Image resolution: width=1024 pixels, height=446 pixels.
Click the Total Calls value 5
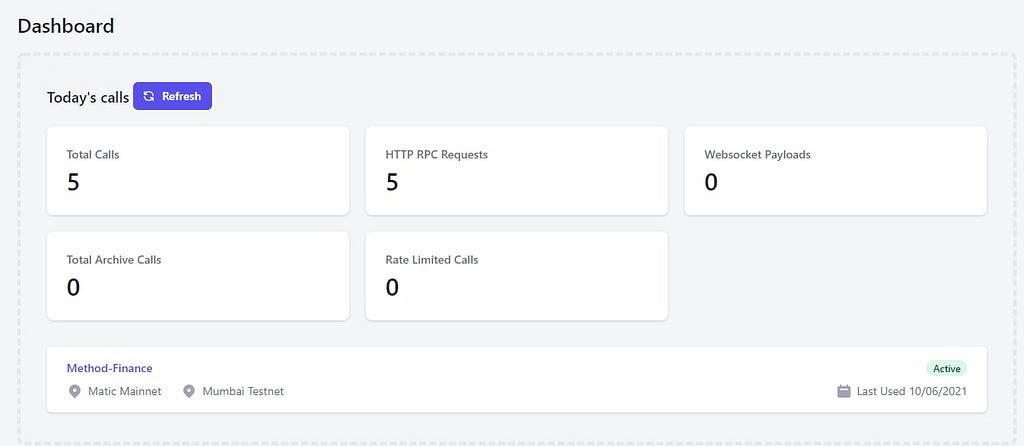[x=73, y=182]
